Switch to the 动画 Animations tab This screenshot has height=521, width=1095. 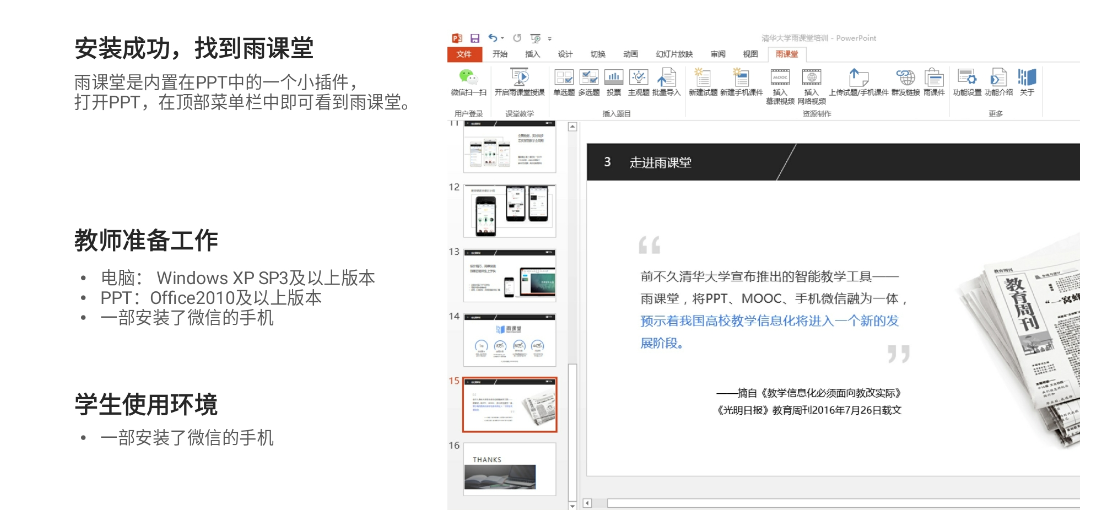631,54
